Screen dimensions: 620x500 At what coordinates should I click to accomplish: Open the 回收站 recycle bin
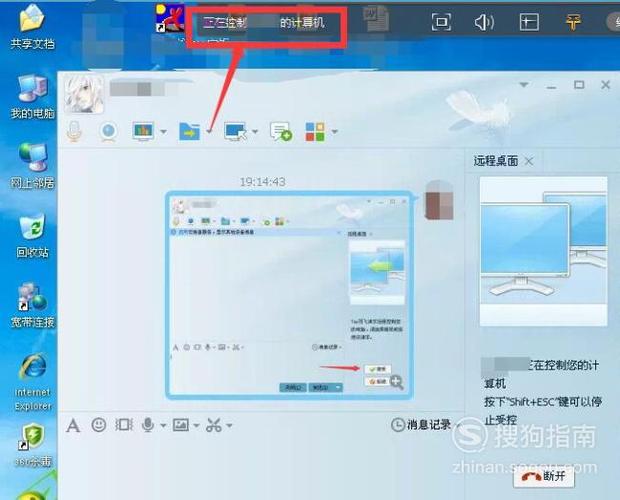pyautogui.click(x=32, y=236)
